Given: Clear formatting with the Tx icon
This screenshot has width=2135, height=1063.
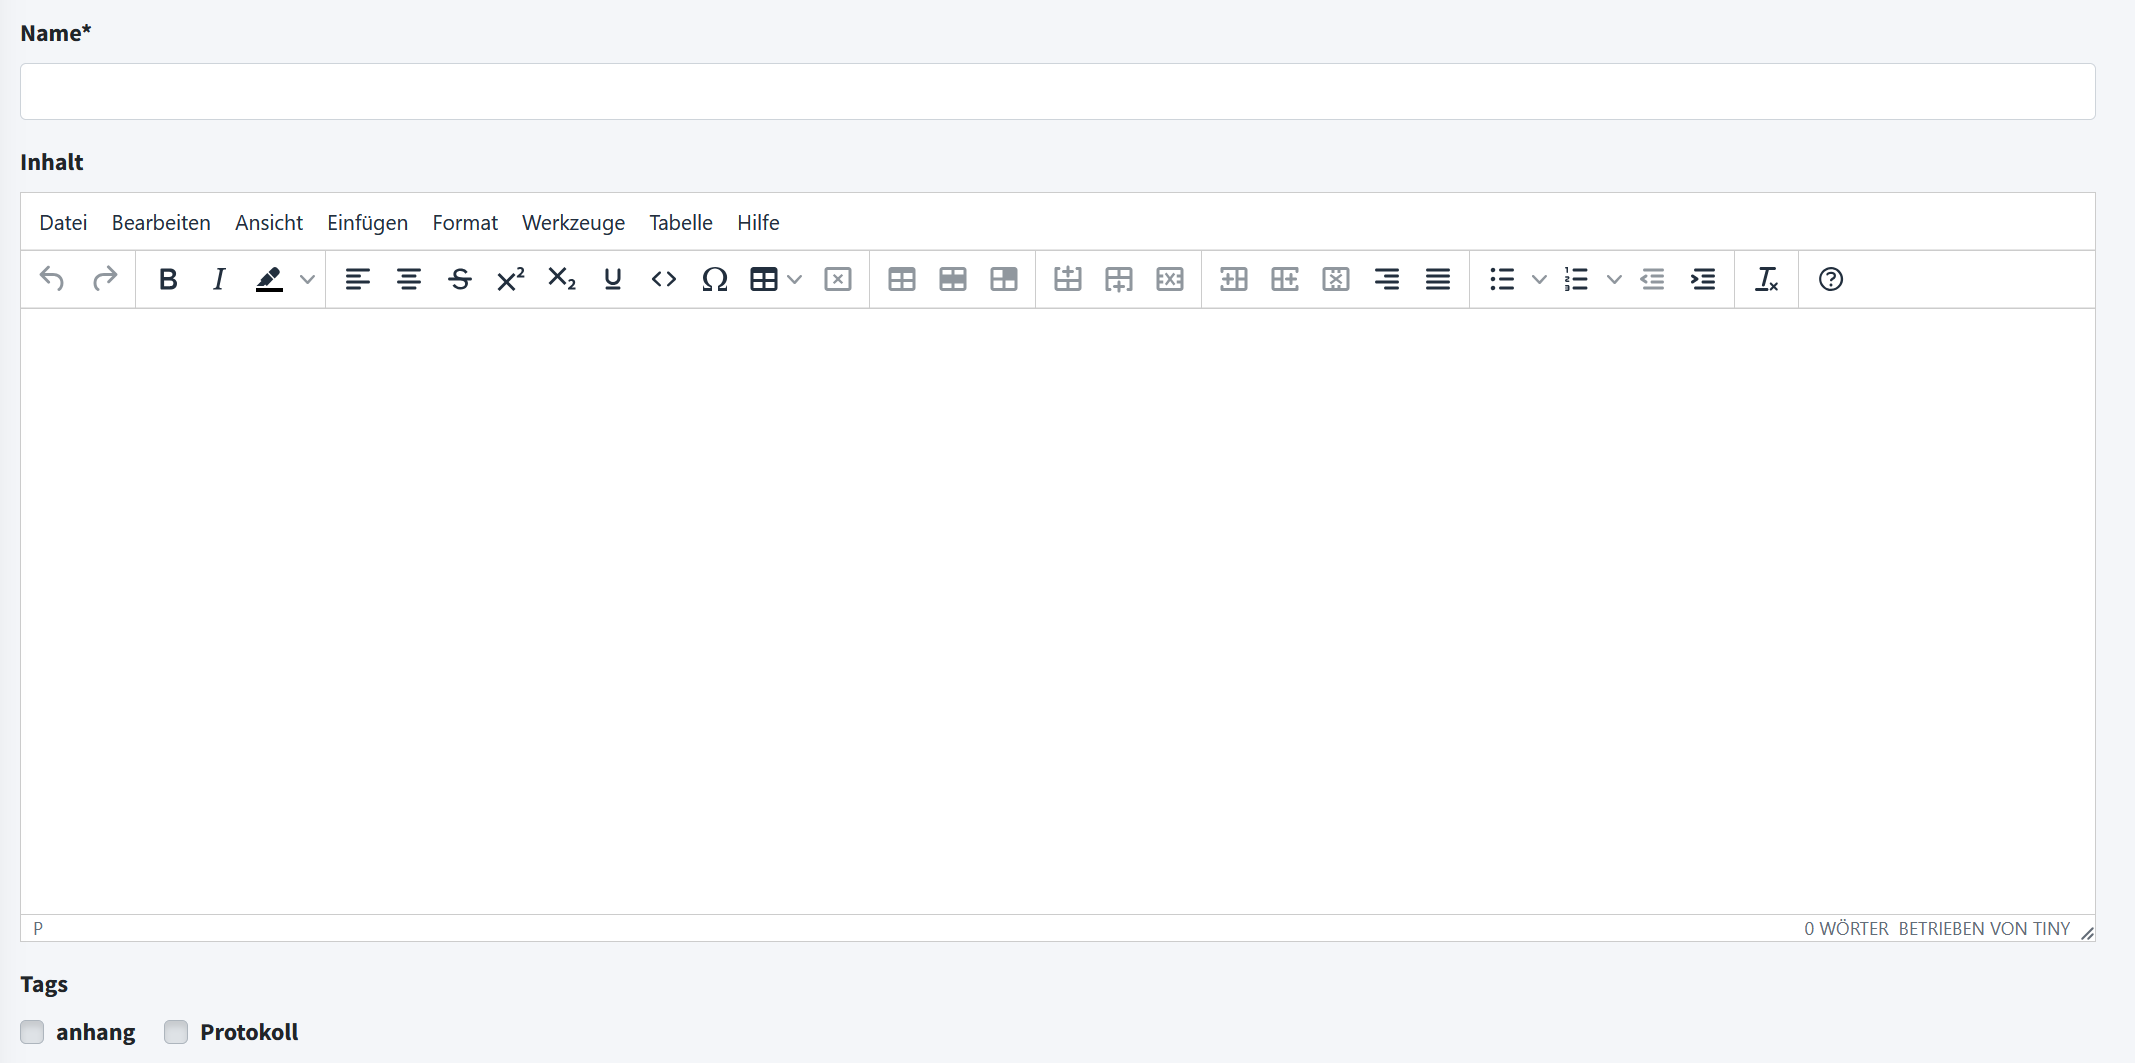Looking at the screenshot, I should (1766, 279).
